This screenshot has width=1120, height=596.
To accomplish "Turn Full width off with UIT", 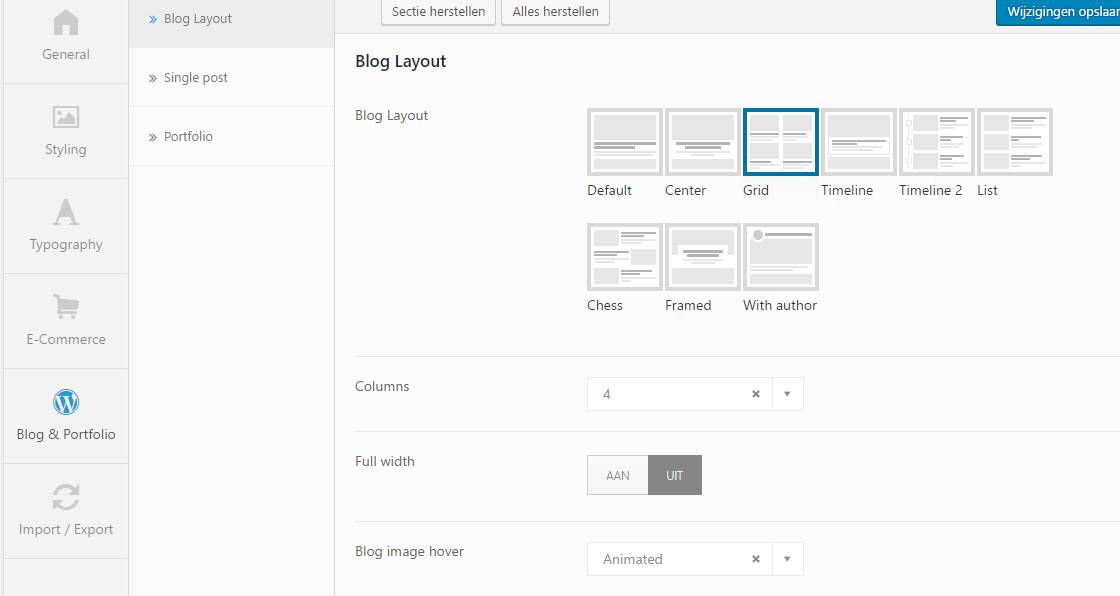I will coord(675,475).
